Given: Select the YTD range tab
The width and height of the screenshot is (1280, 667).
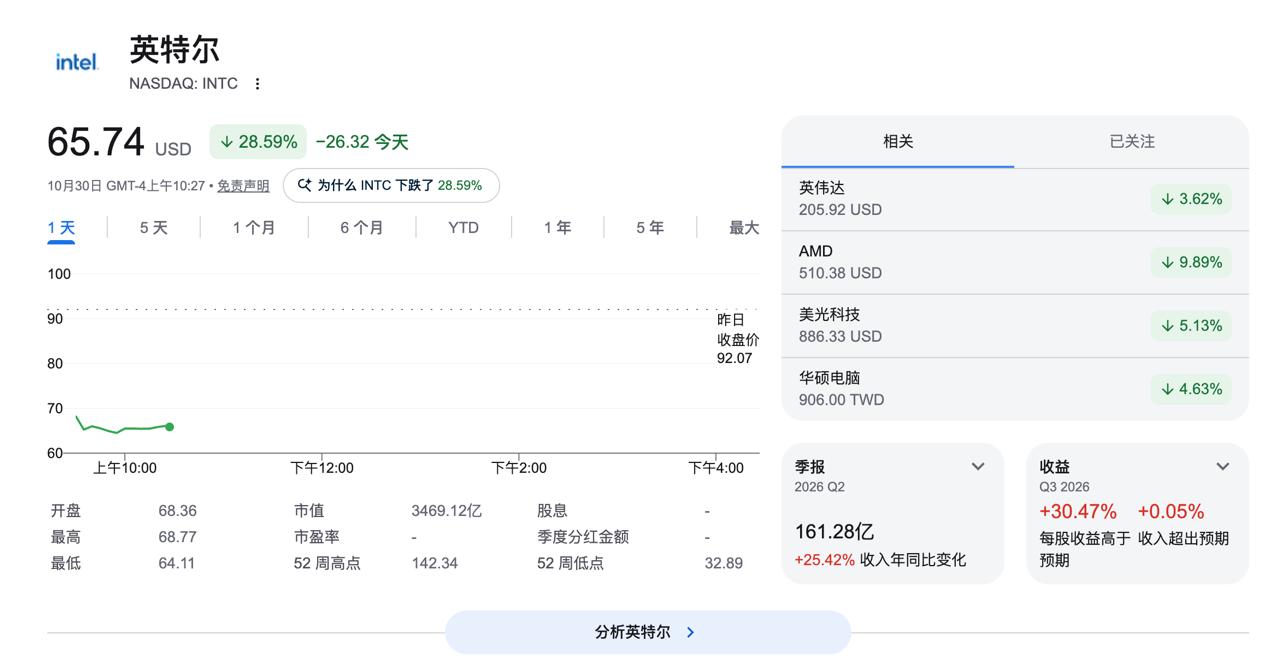Looking at the screenshot, I should click(463, 228).
